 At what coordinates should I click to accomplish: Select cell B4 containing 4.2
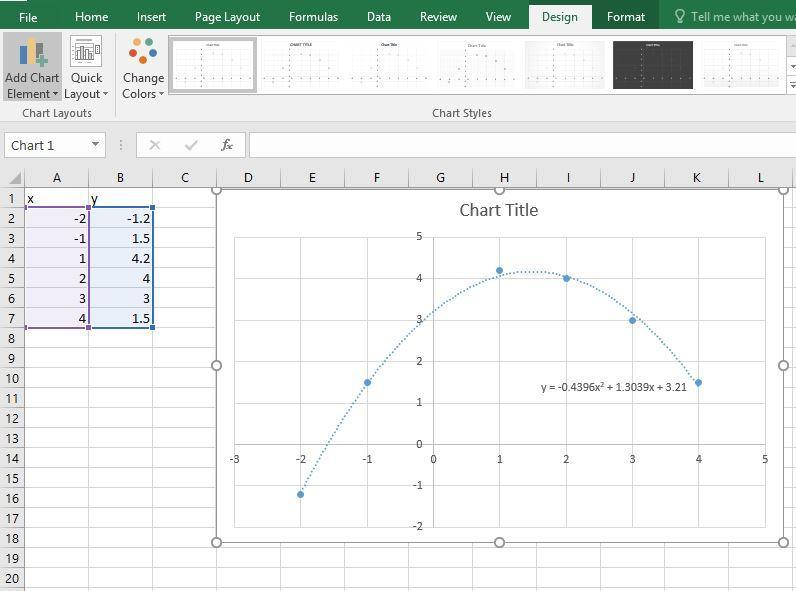(120, 258)
